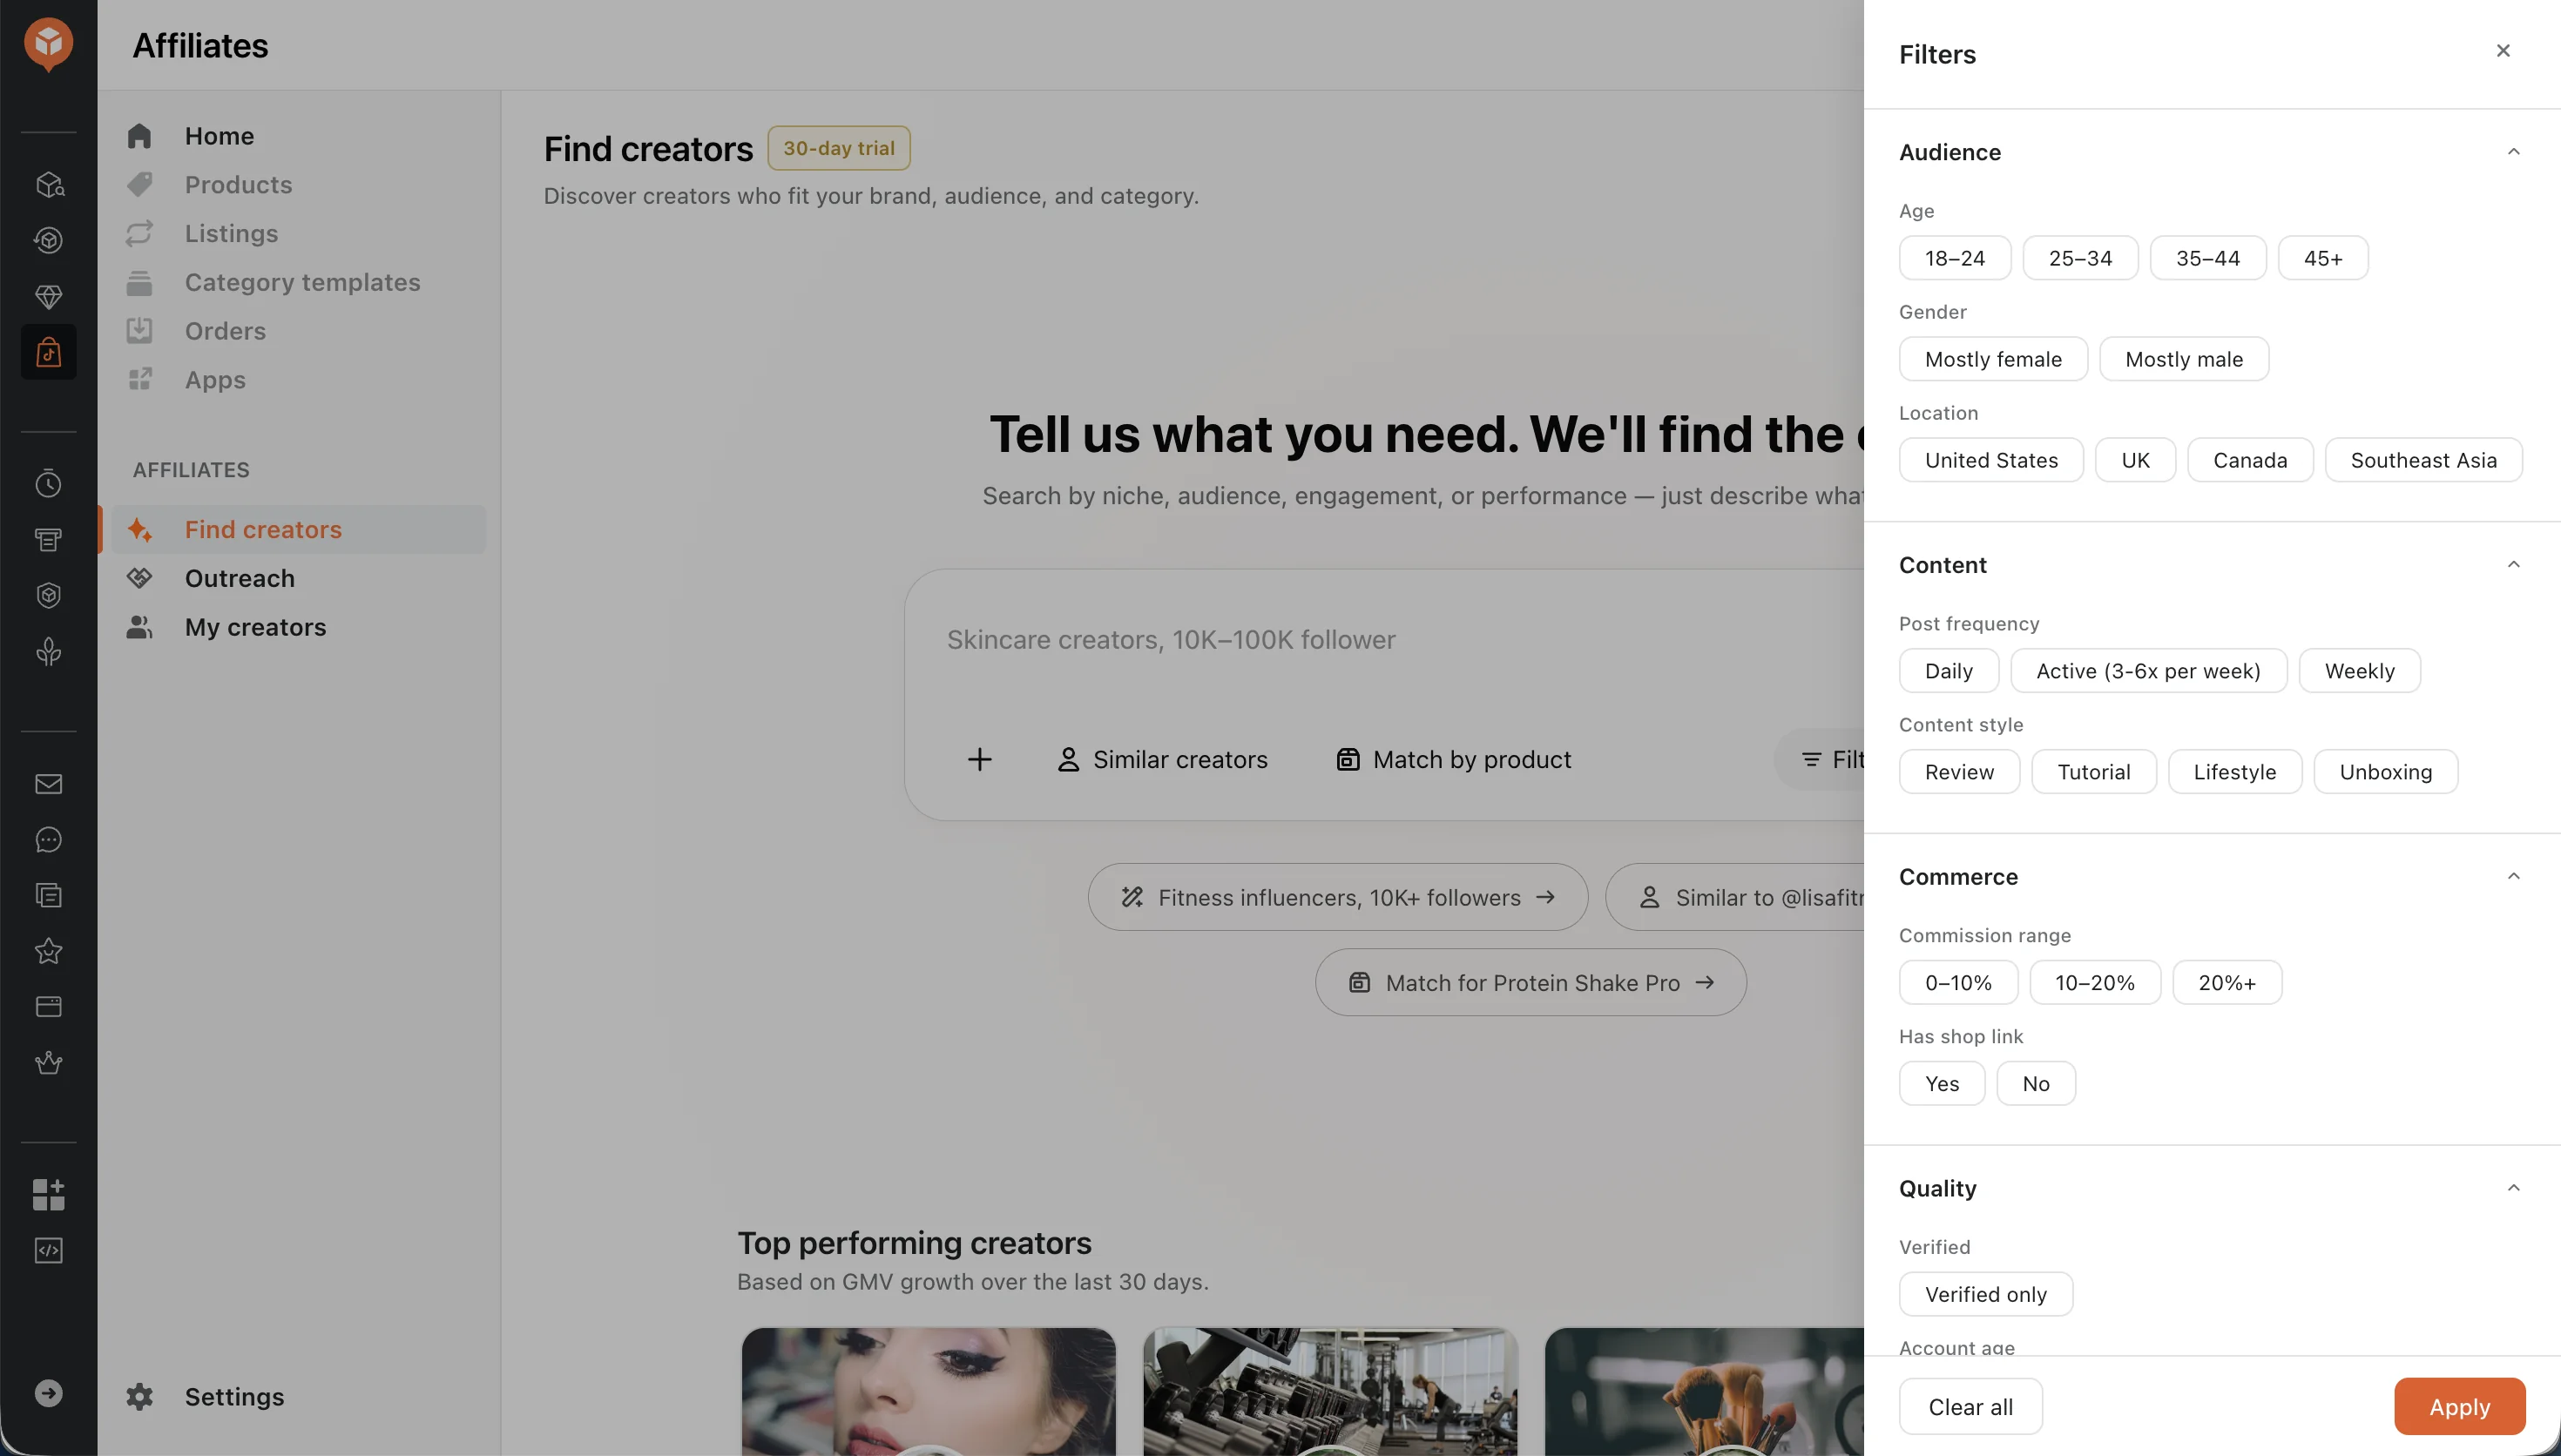Open the gym dumbbells creator thumbnail

[x=1330, y=1391]
